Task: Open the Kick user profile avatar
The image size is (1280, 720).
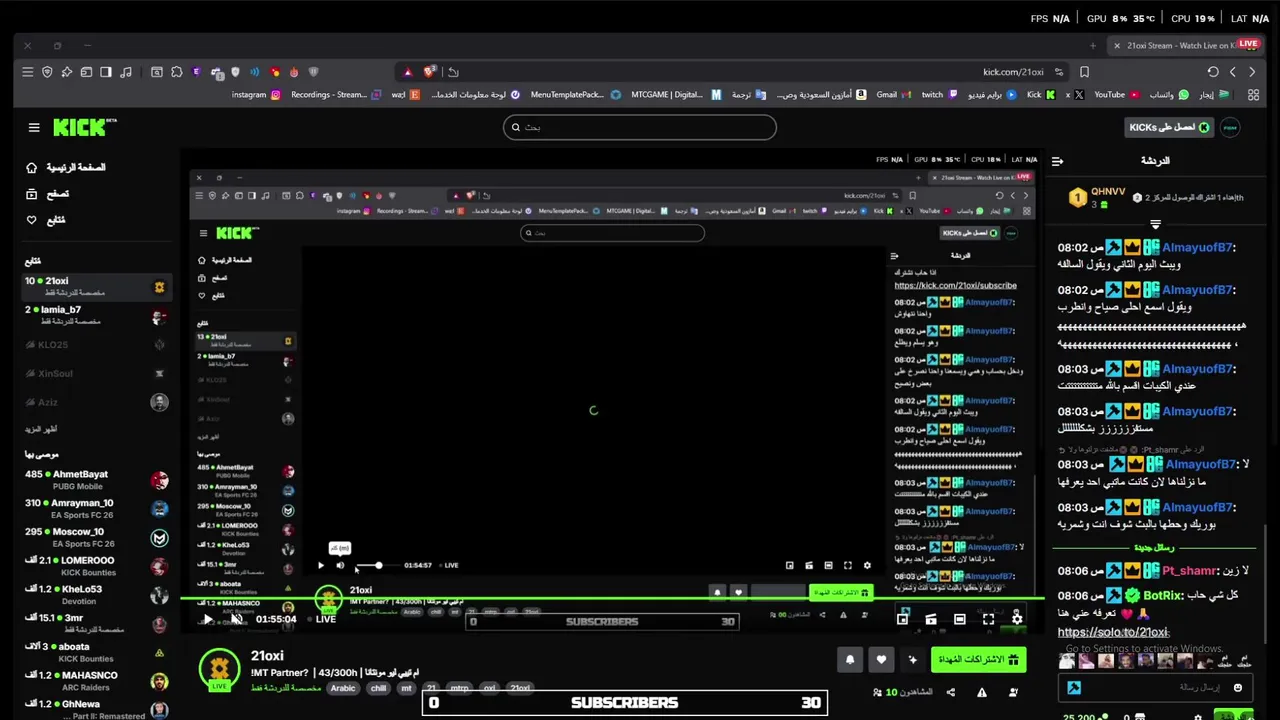Action: click(1230, 127)
